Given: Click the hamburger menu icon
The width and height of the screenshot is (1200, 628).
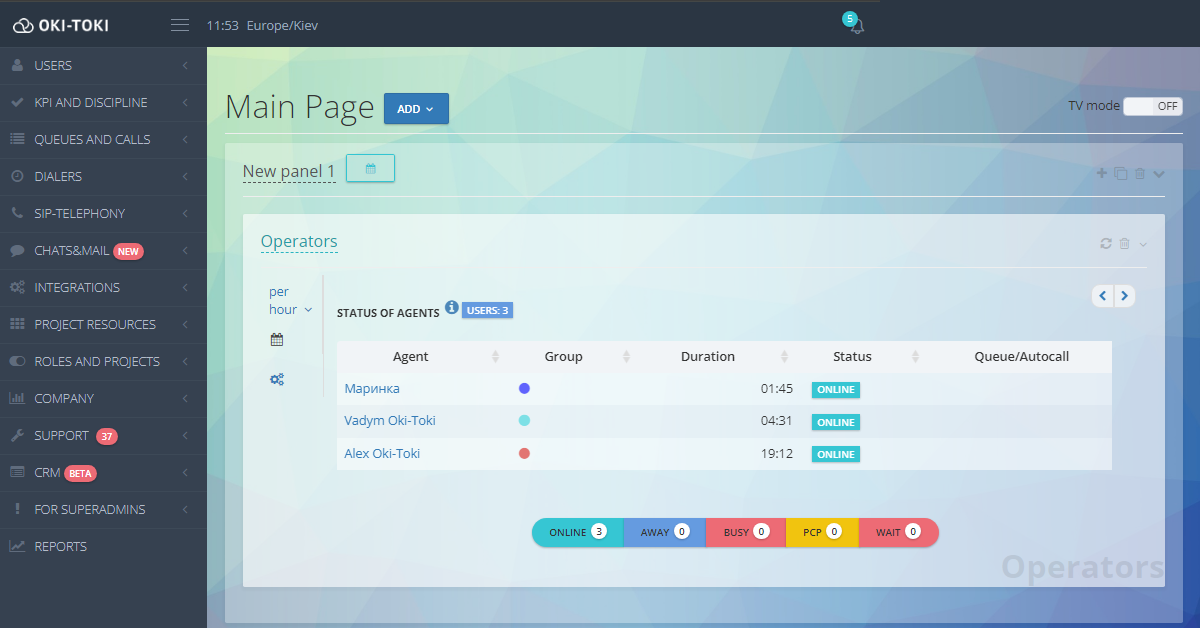Looking at the screenshot, I should click(180, 25).
